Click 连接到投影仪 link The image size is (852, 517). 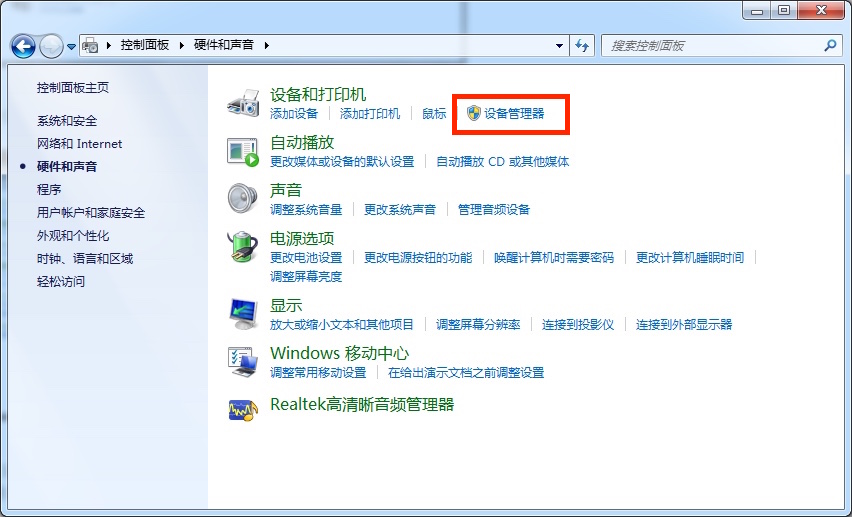[578, 325]
